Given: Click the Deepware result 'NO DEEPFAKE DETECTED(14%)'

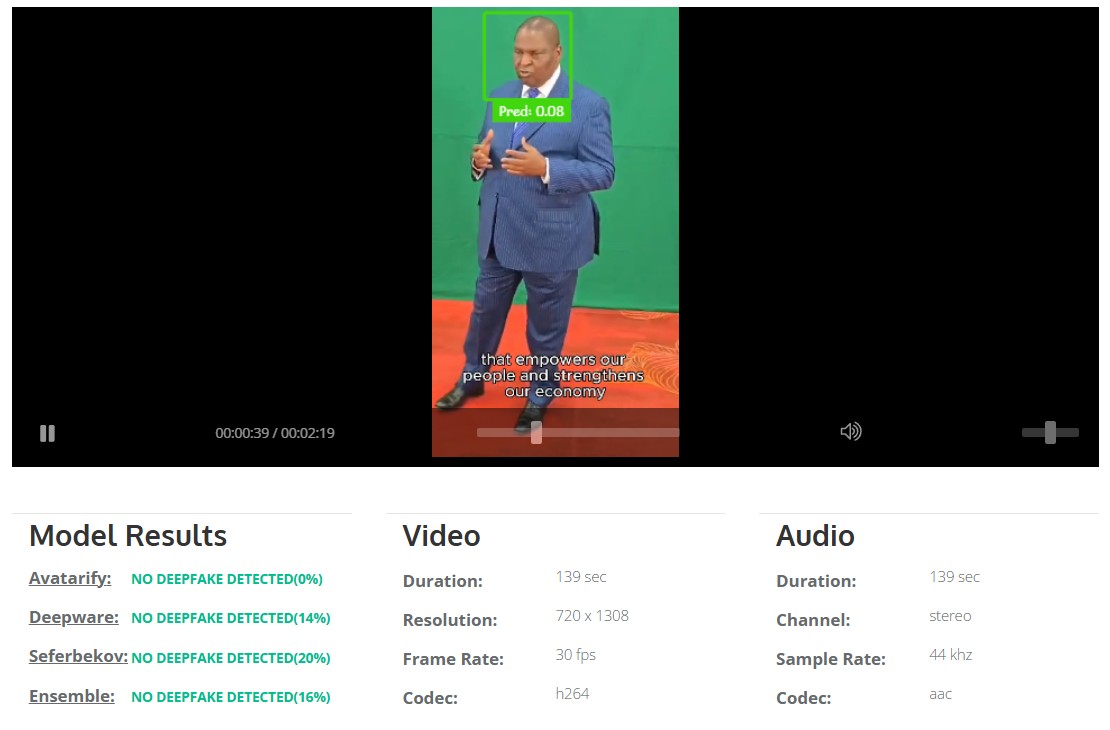Looking at the screenshot, I should coord(231,618).
